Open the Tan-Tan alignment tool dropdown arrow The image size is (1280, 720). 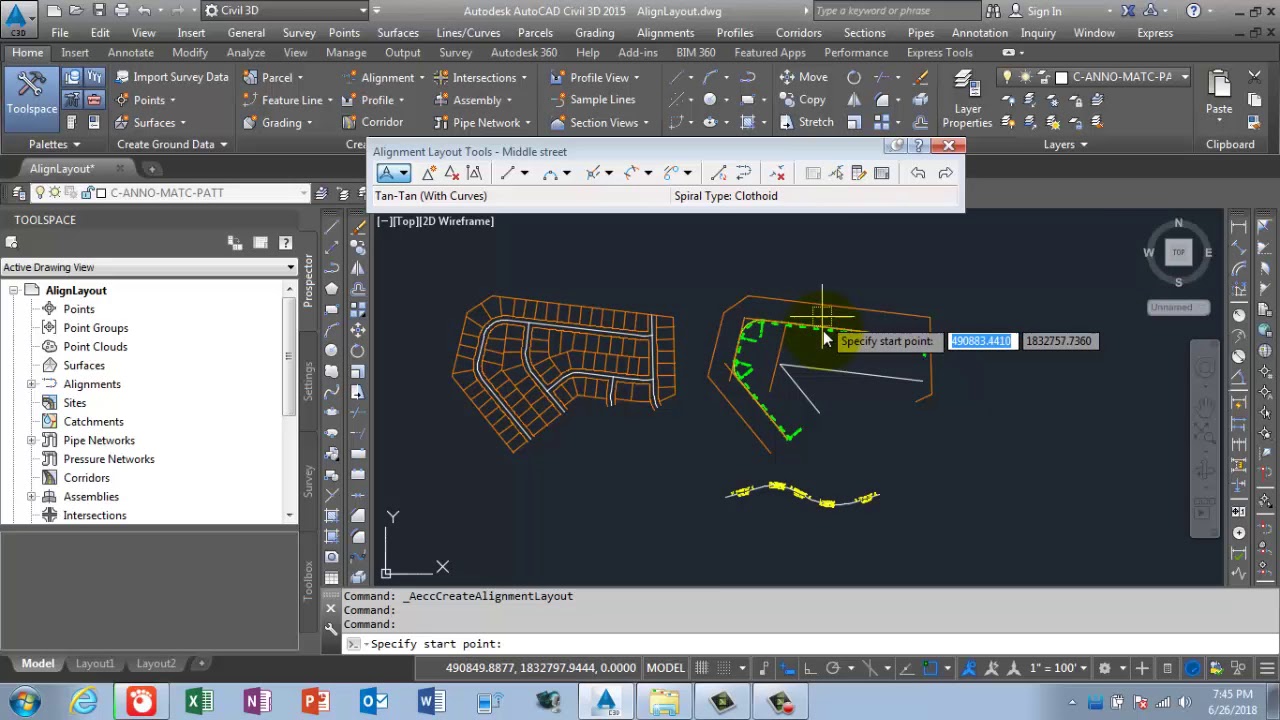click(404, 173)
